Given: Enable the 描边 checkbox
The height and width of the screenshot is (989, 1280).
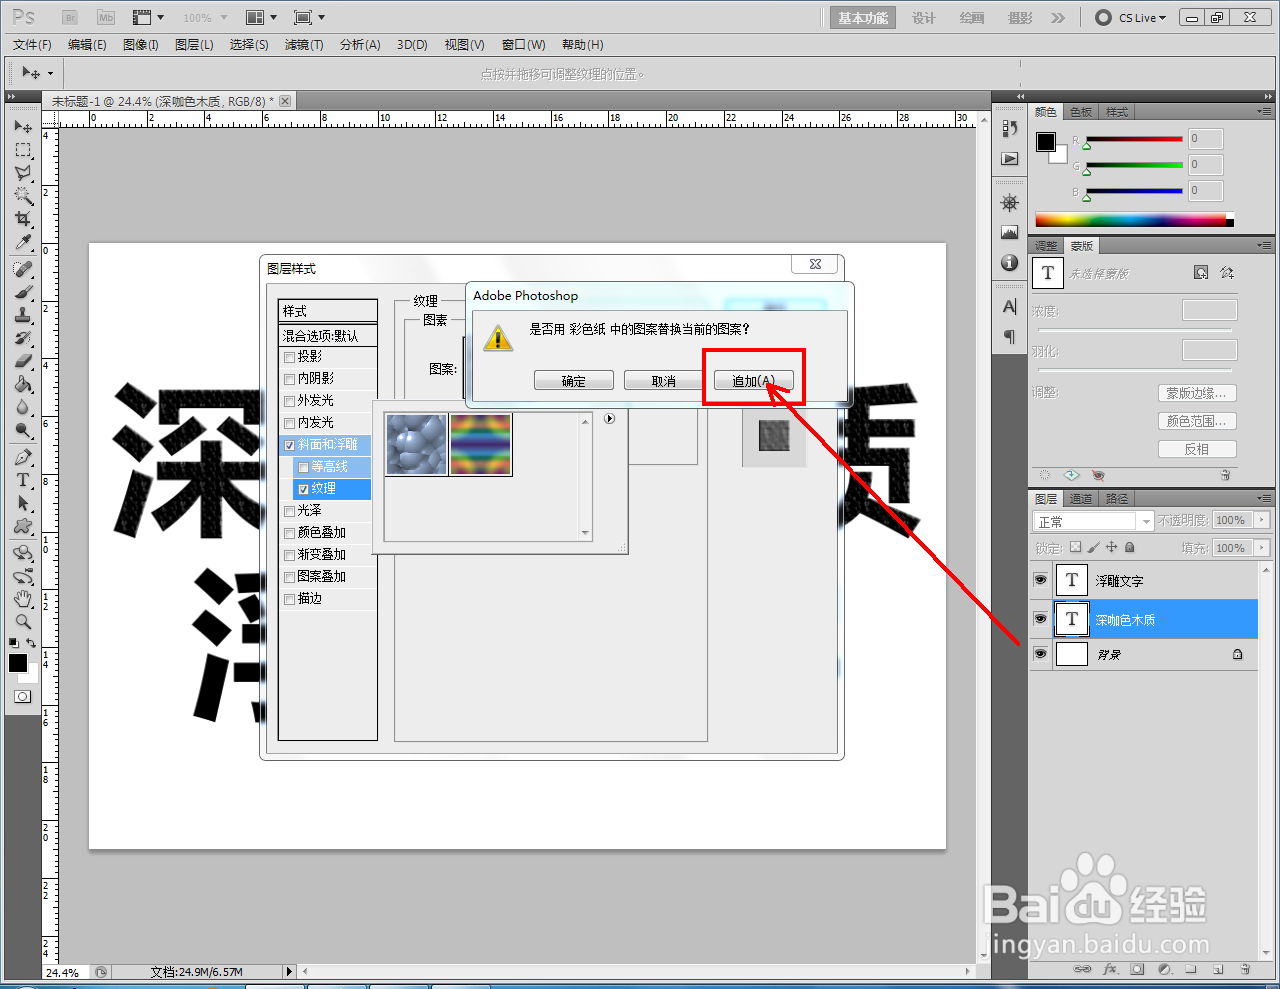Looking at the screenshot, I should [290, 599].
